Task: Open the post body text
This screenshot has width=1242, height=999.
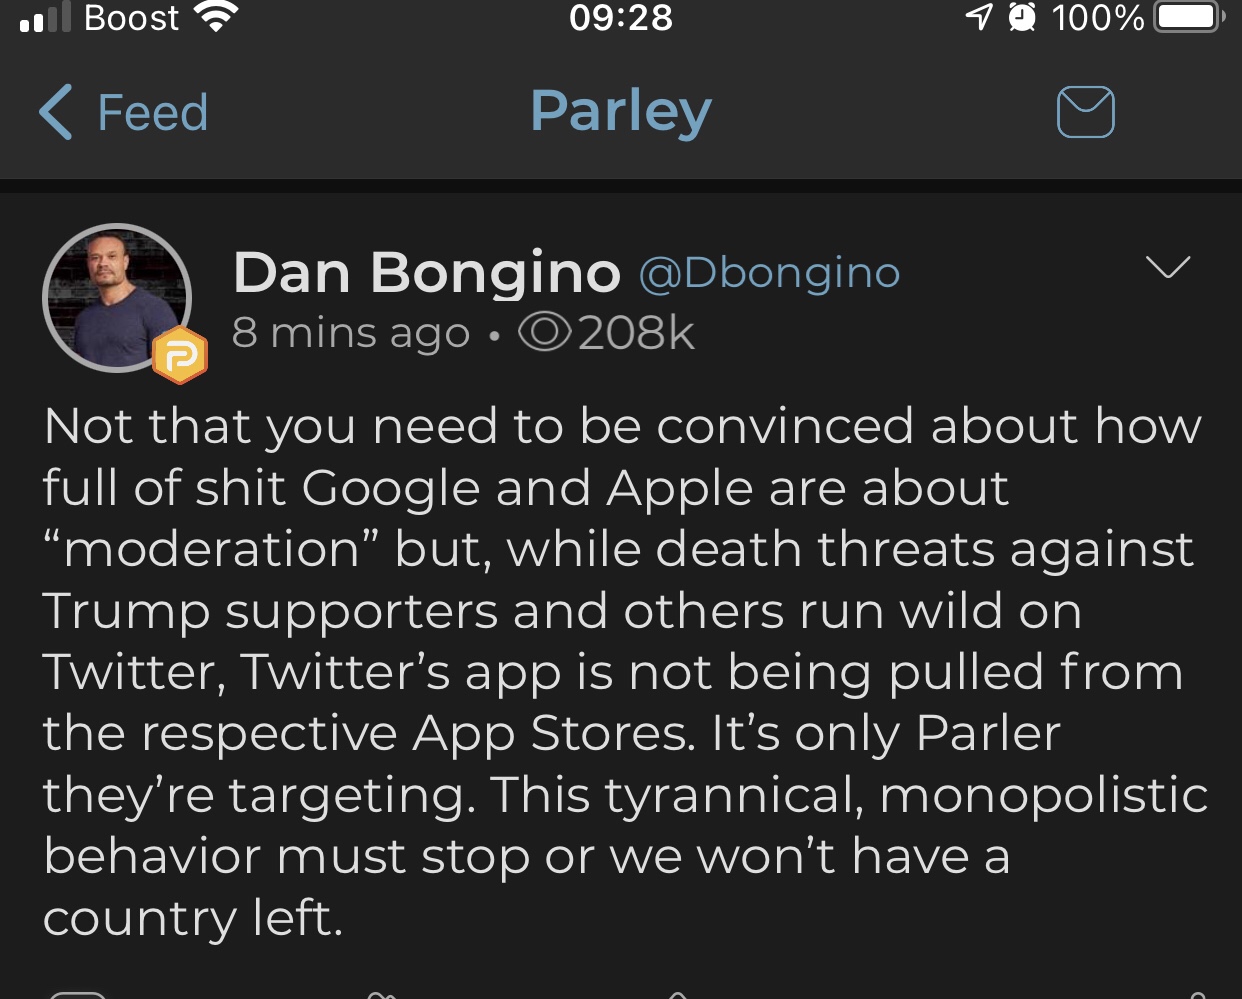Action: coord(620,670)
